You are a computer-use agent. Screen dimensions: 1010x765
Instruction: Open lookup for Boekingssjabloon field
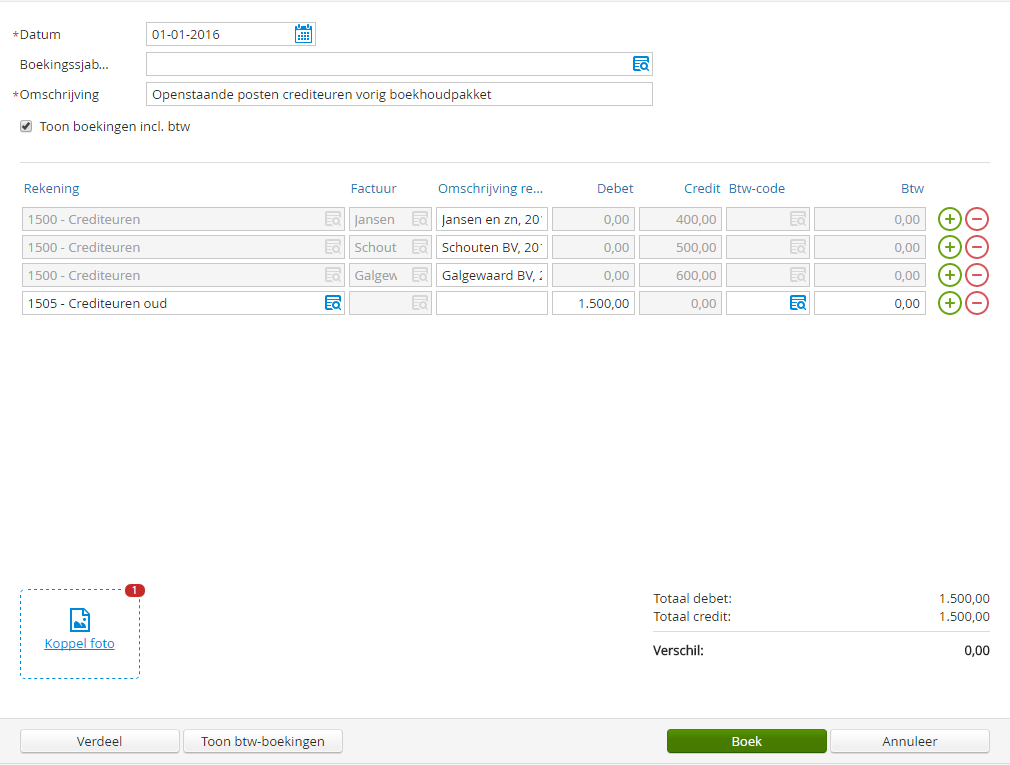(x=640, y=65)
